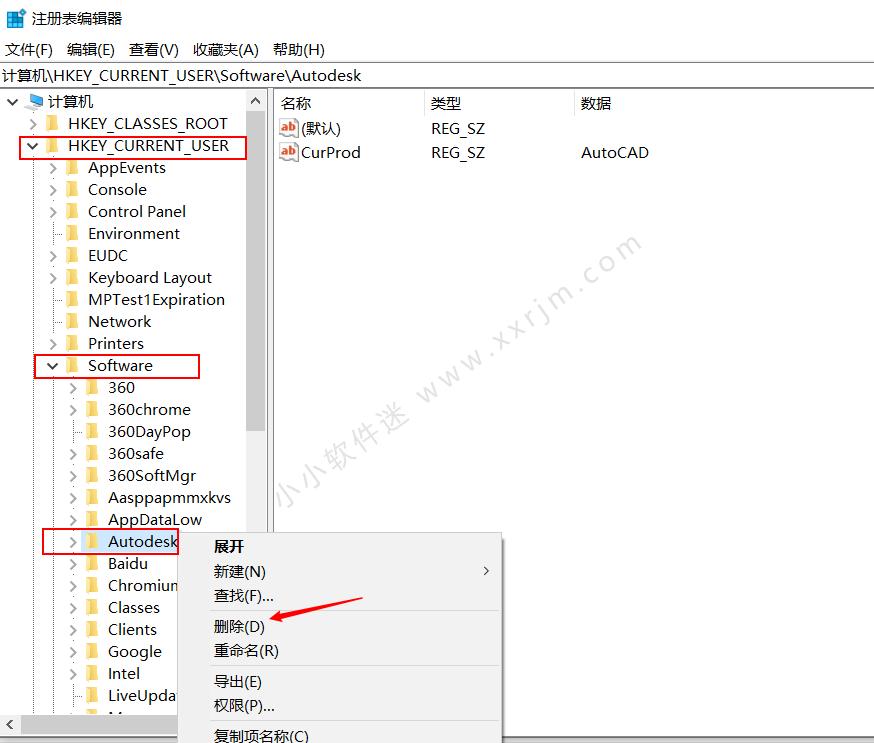Click the Registry Editor title bar icon
Image resolution: width=874 pixels, height=743 pixels.
tap(14, 17)
